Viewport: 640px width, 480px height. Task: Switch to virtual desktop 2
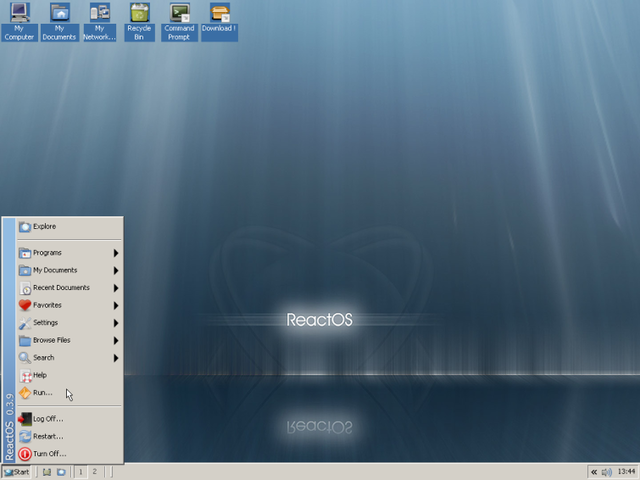point(95,472)
